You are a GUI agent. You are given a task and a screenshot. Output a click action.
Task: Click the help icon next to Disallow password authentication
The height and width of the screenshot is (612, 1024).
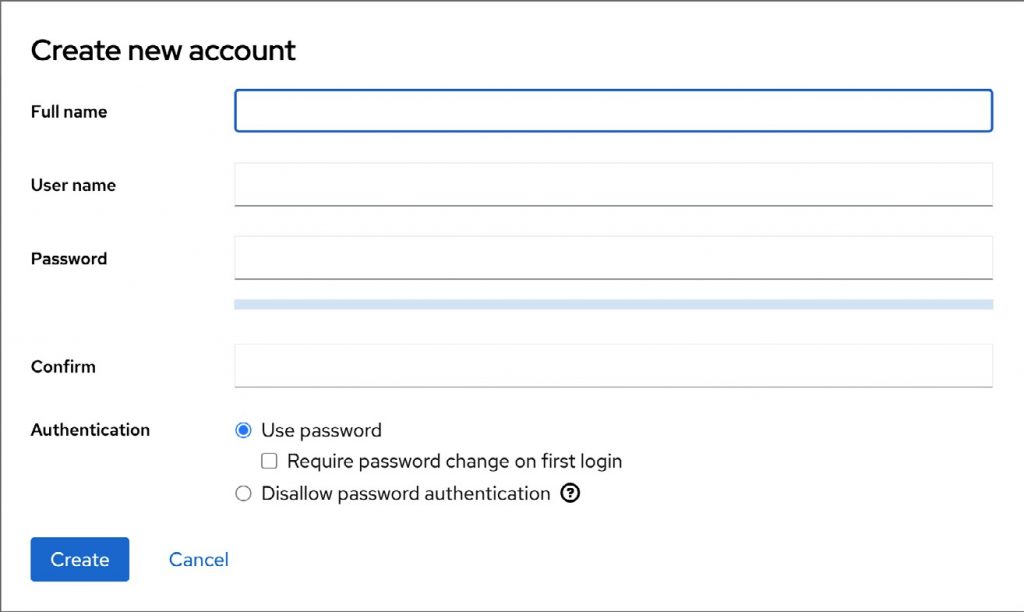pos(571,493)
